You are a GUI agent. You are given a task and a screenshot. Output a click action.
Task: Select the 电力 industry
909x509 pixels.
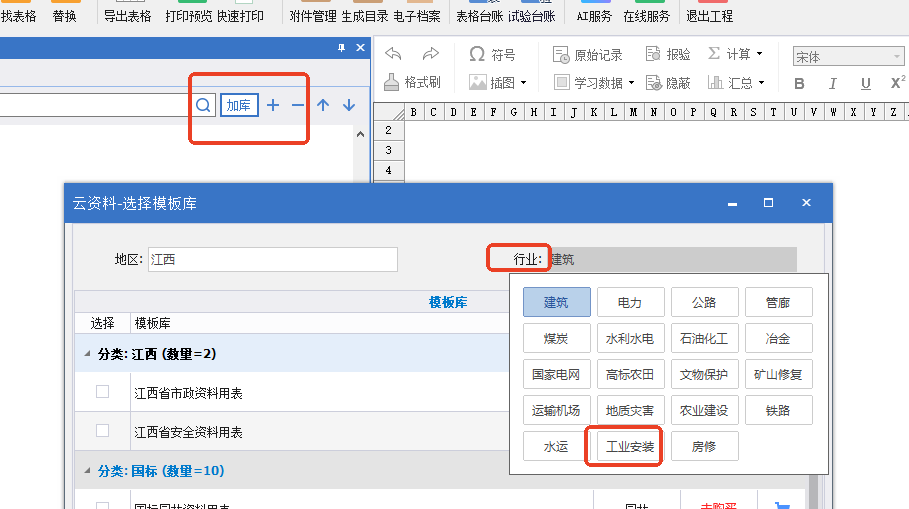630,302
